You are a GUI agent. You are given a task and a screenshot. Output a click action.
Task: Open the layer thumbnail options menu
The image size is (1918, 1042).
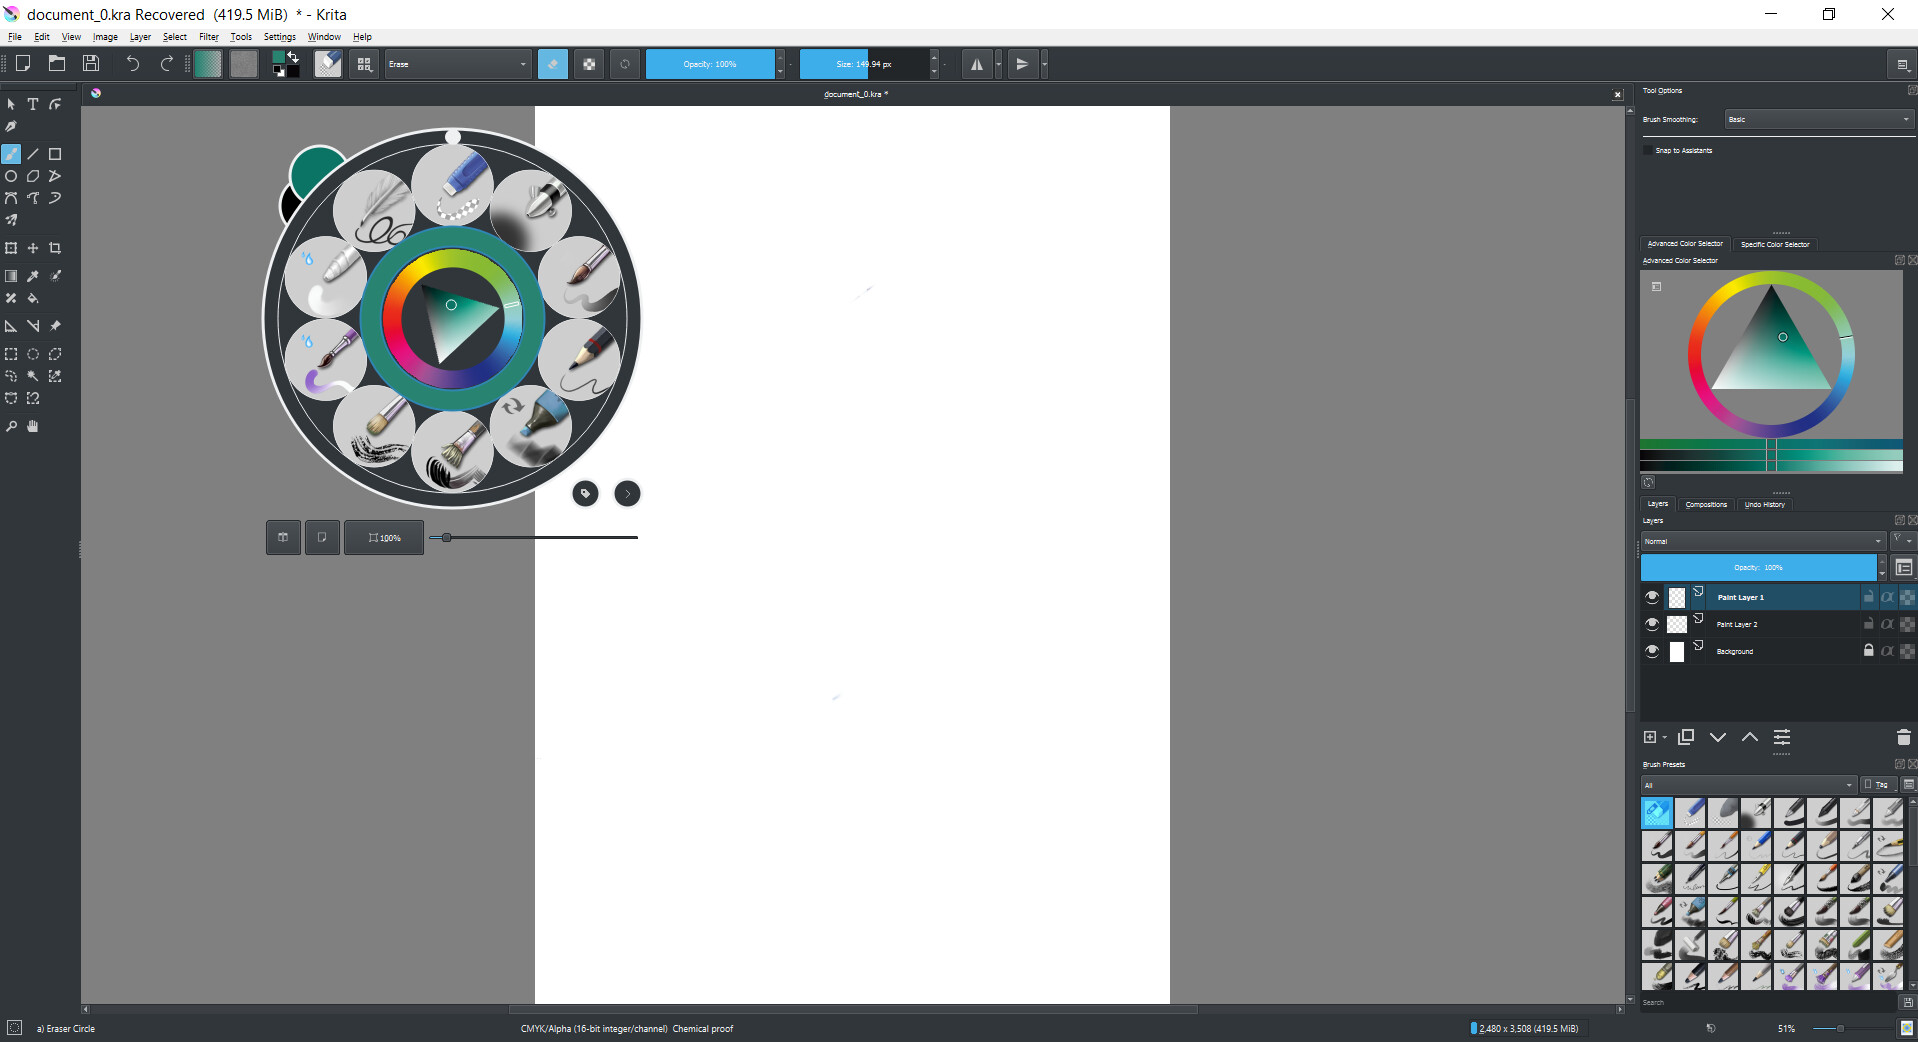point(1904,567)
